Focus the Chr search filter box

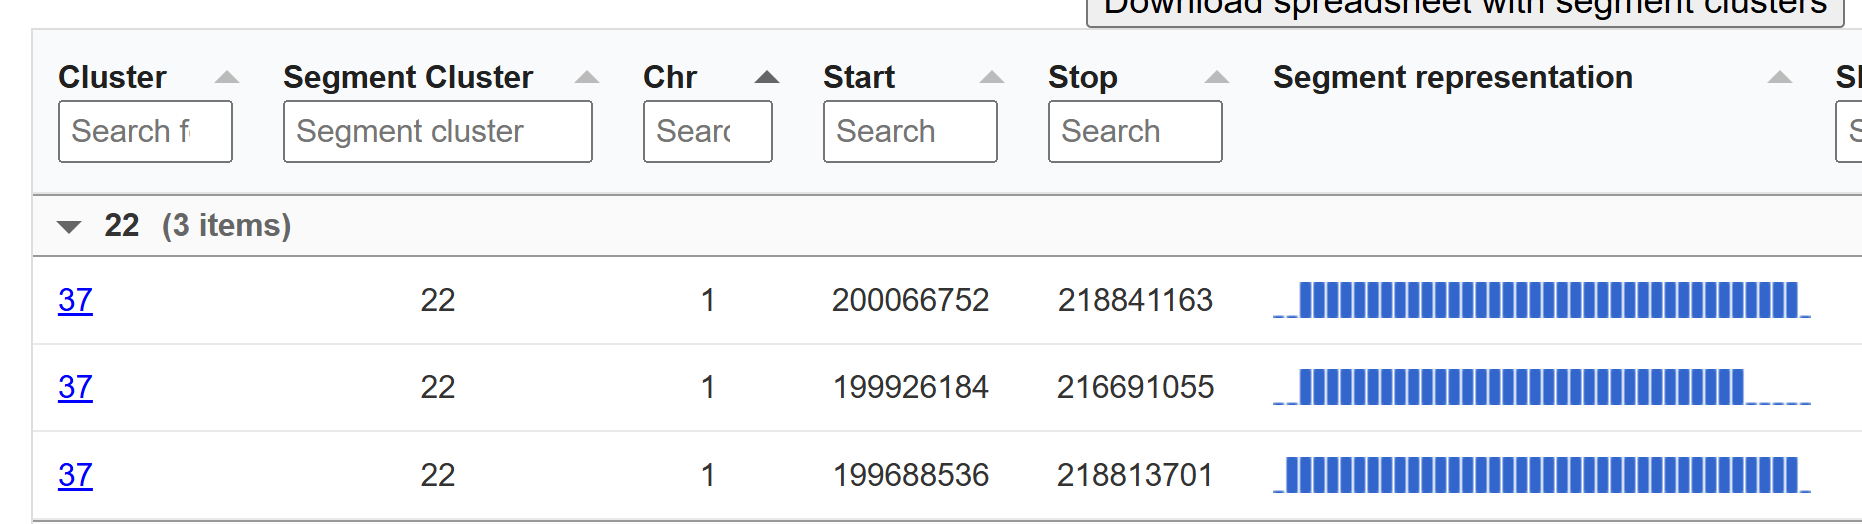pos(707,131)
